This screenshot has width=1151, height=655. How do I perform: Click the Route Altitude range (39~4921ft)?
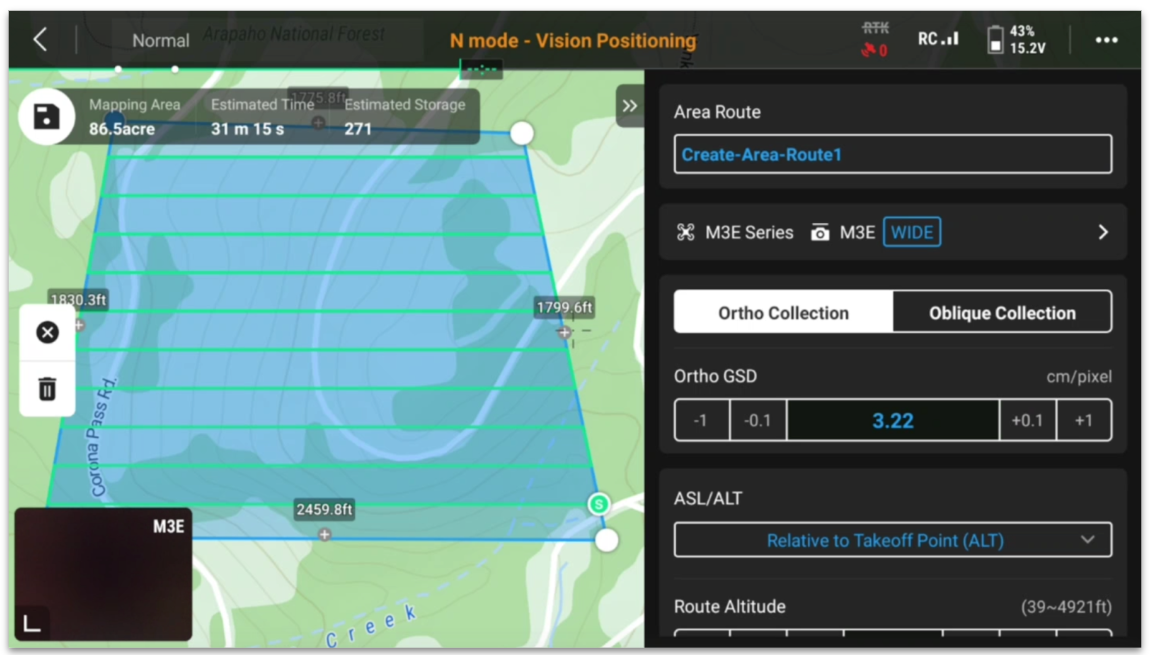[x=1066, y=607]
